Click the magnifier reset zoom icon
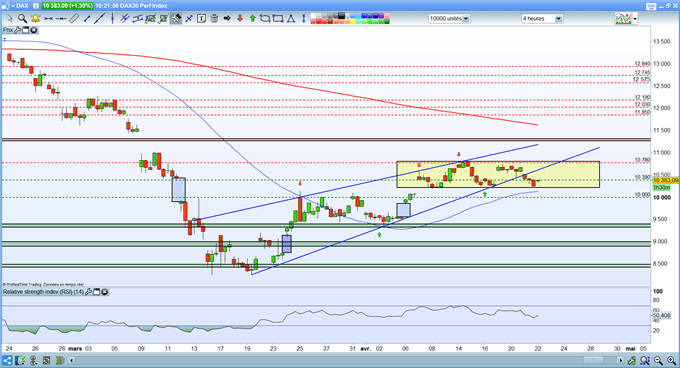 click(645, 361)
